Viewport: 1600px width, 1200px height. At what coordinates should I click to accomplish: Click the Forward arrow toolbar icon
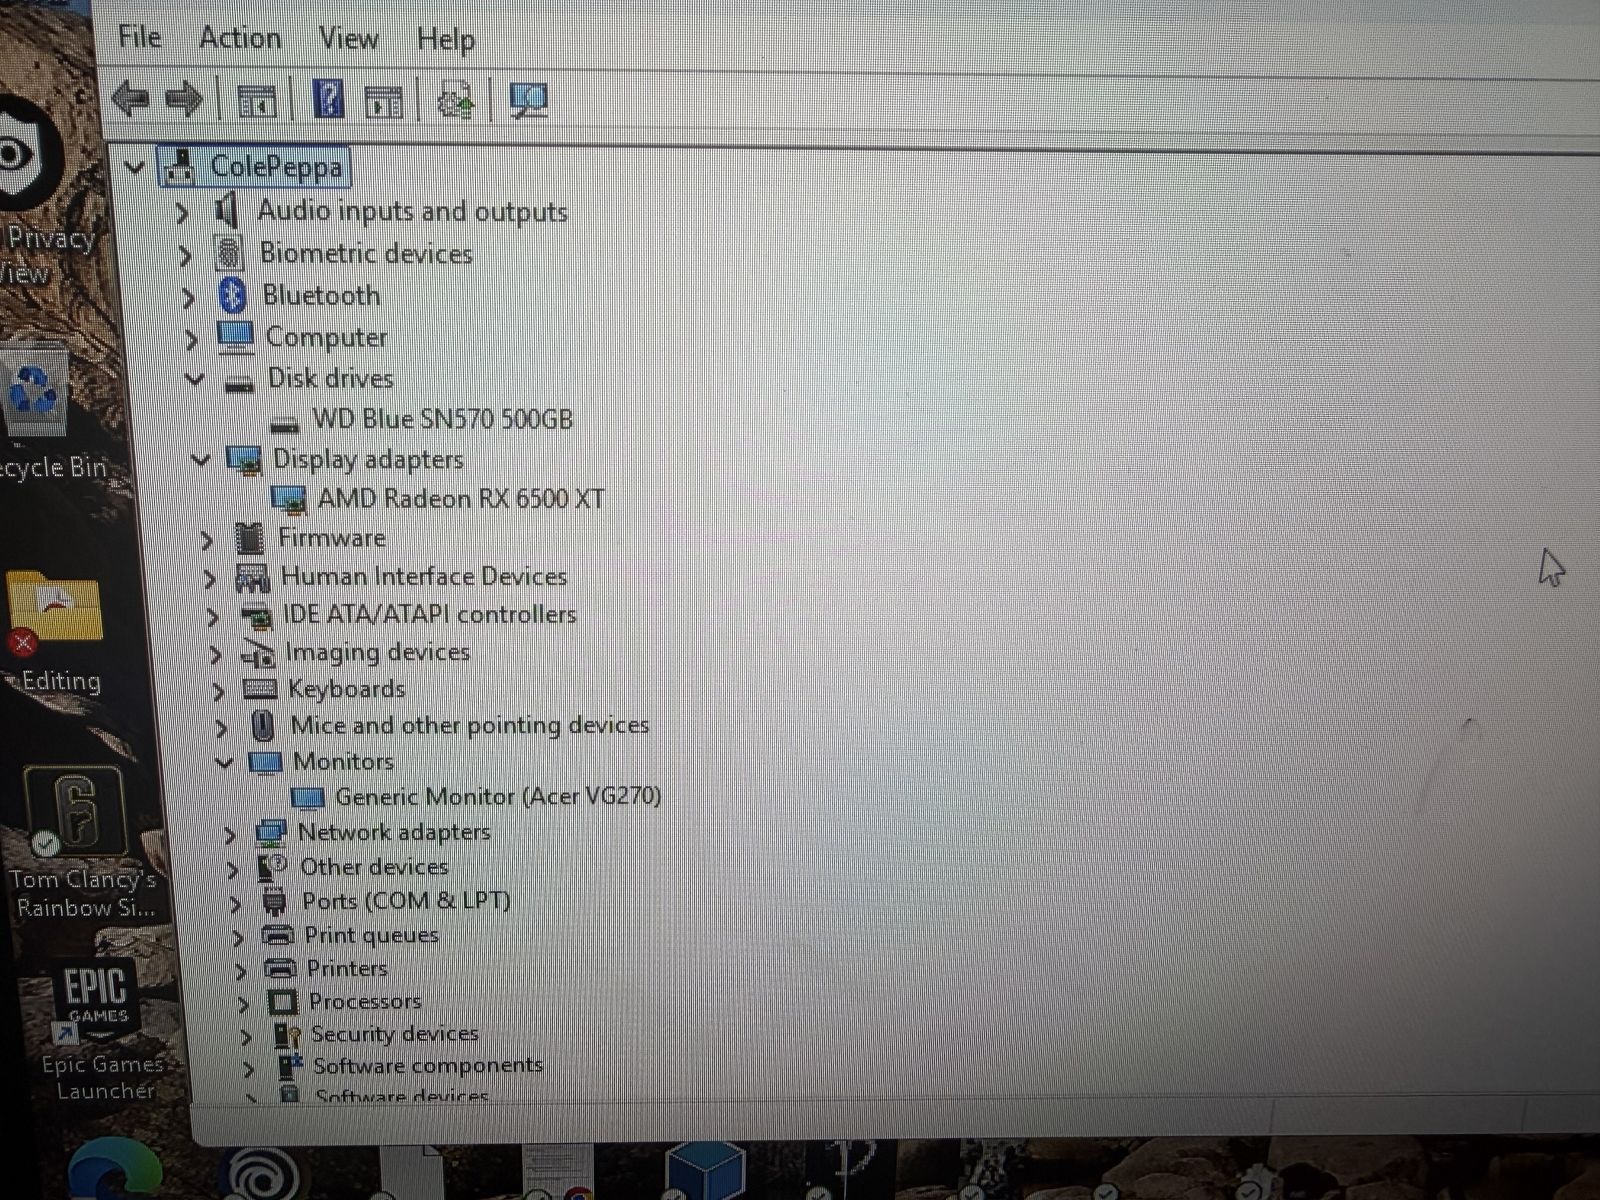184,99
